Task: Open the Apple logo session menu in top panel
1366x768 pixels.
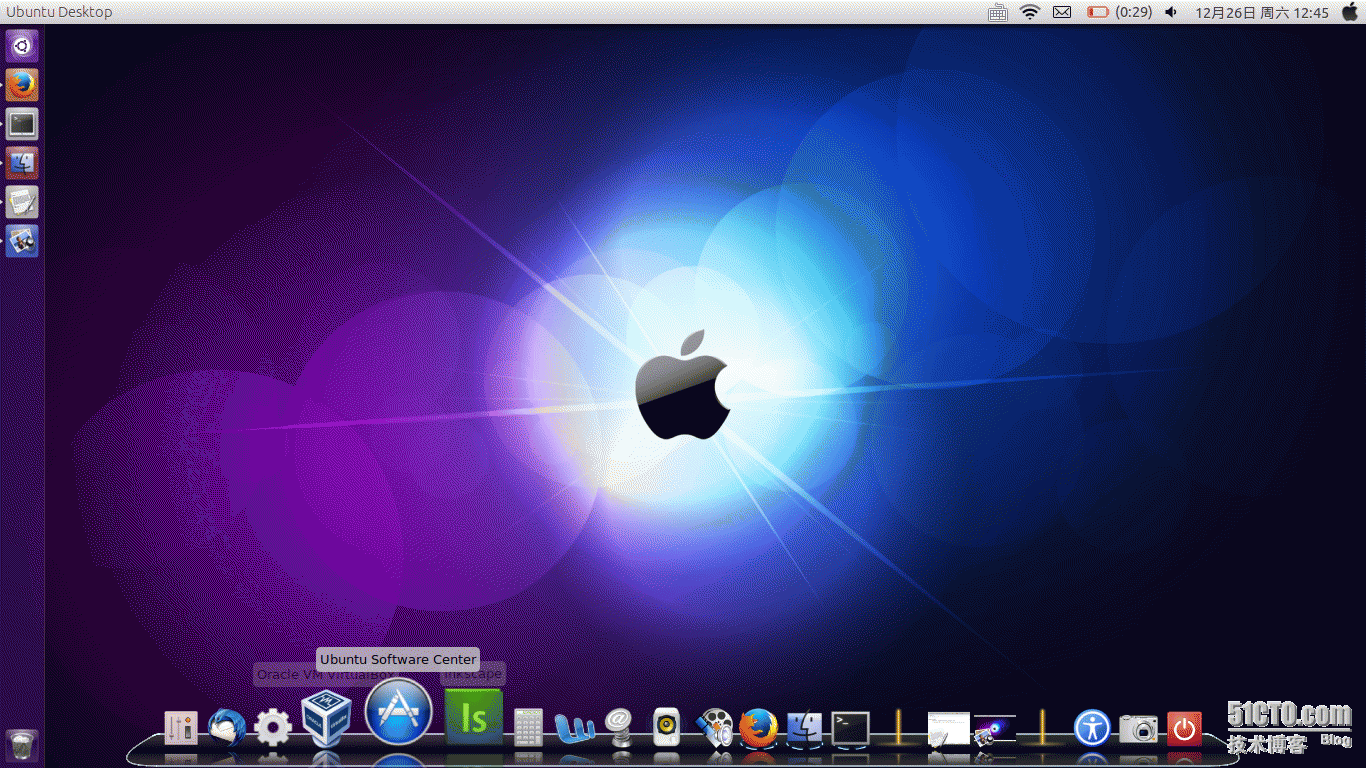Action: pyautogui.click(x=1350, y=12)
